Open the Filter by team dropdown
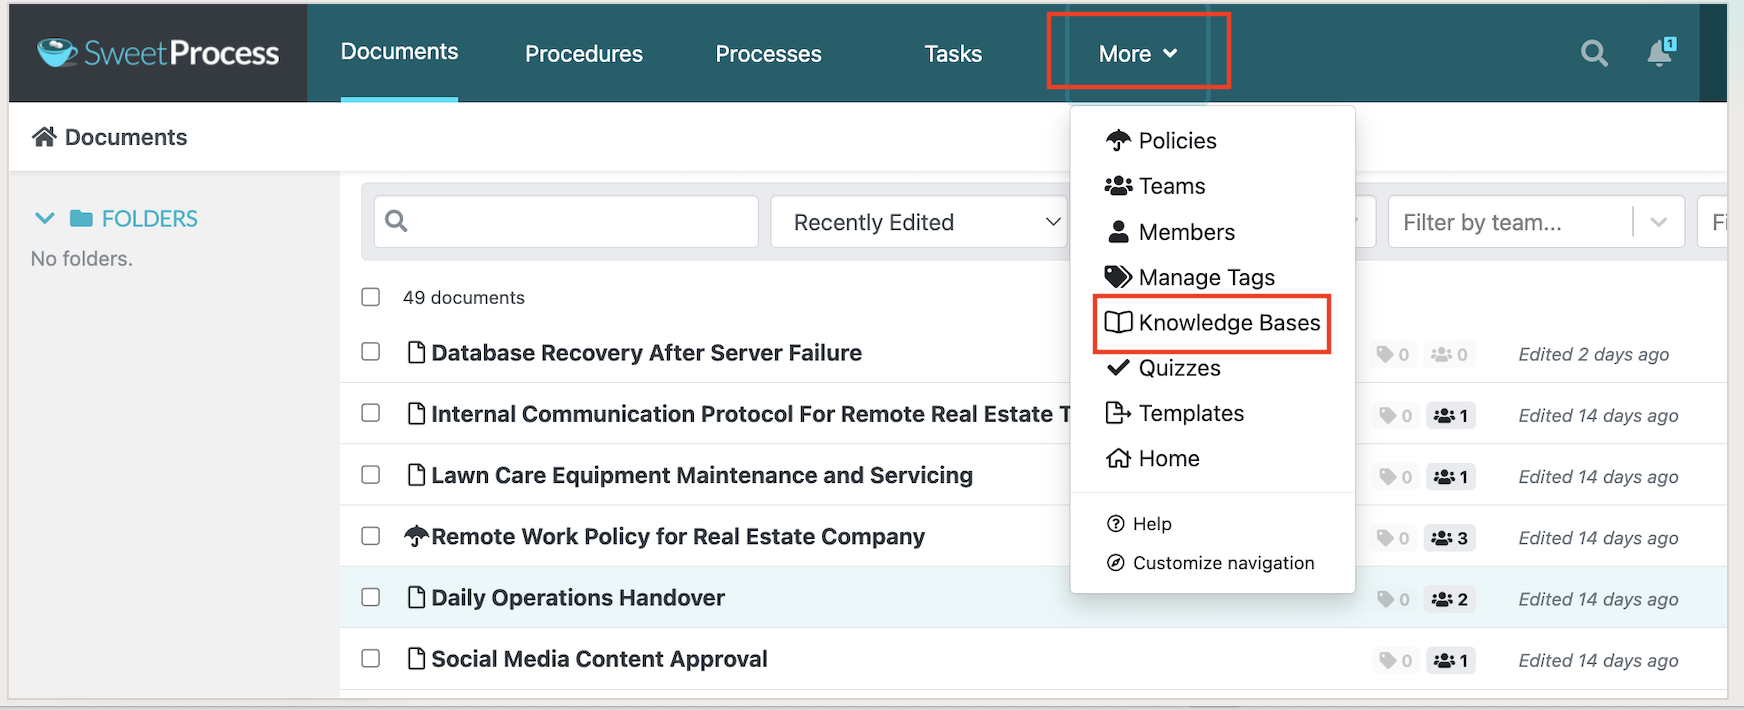 (x=1536, y=222)
